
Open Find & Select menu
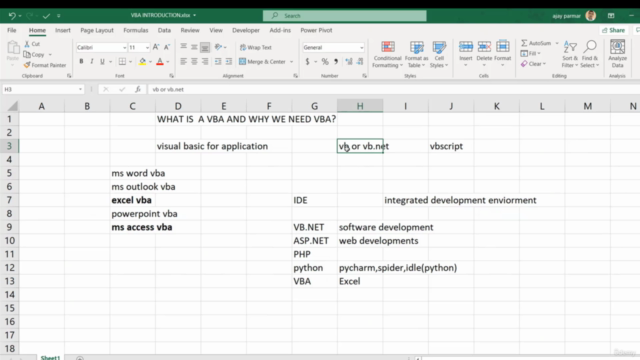click(x=589, y=54)
